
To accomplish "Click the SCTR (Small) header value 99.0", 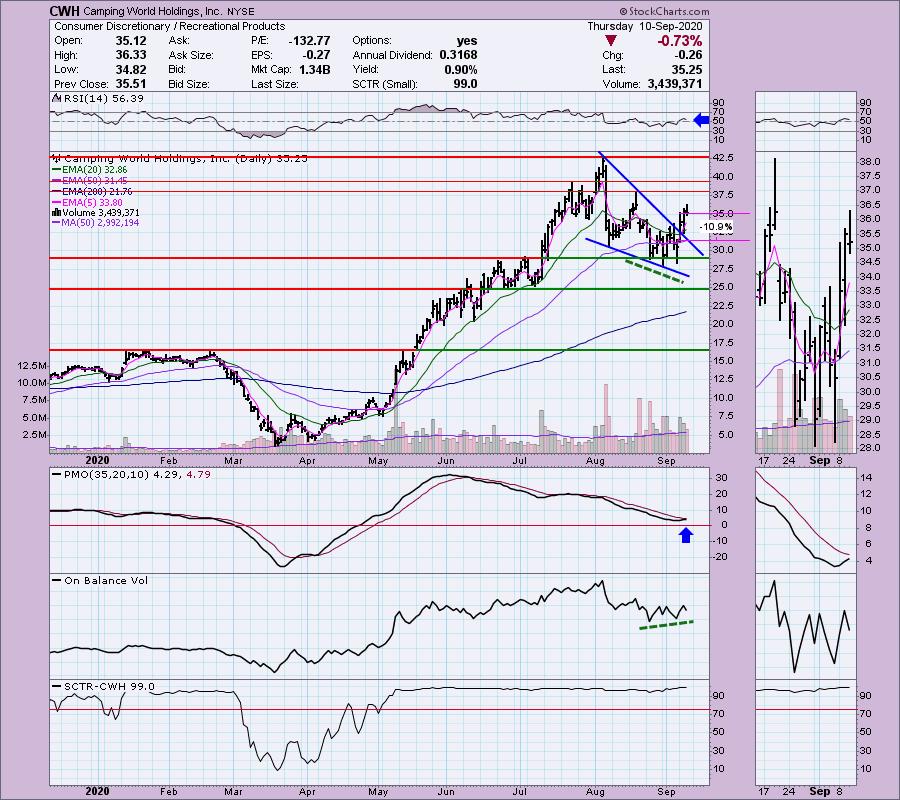I will pyautogui.click(x=465, y=84).
